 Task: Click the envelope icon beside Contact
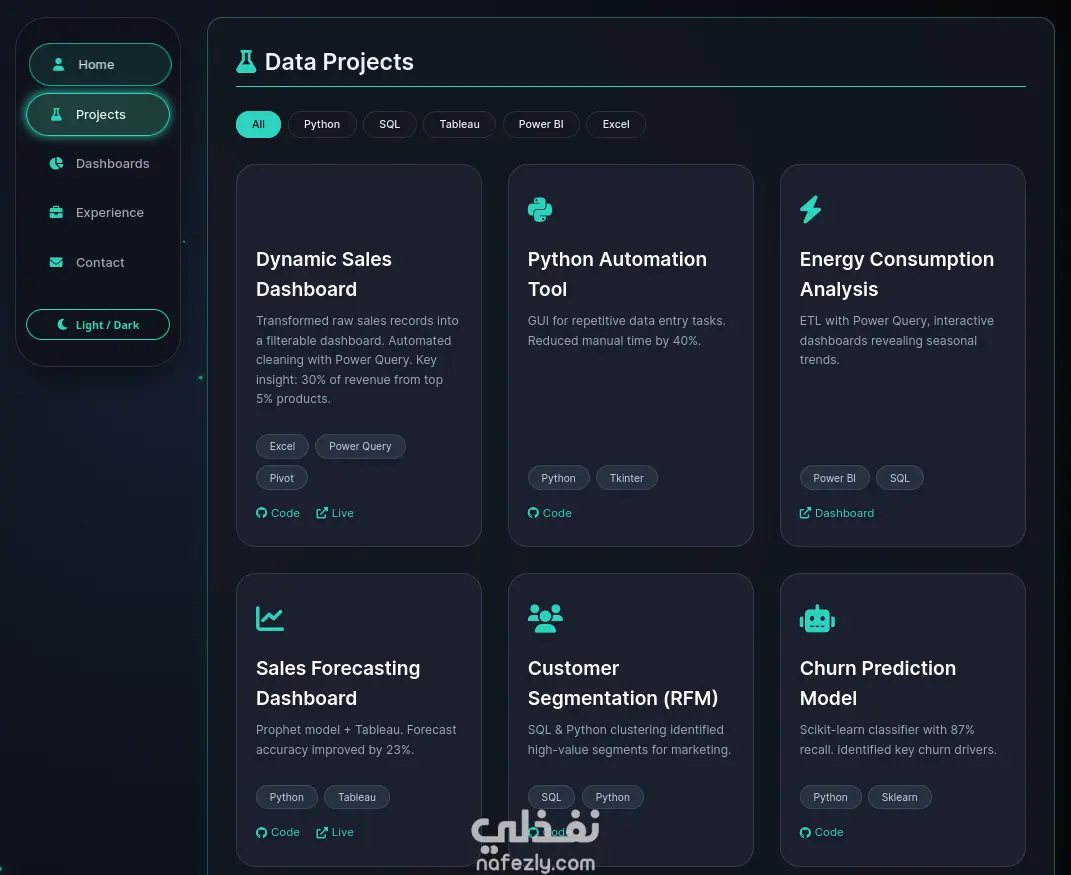(57, 262)
